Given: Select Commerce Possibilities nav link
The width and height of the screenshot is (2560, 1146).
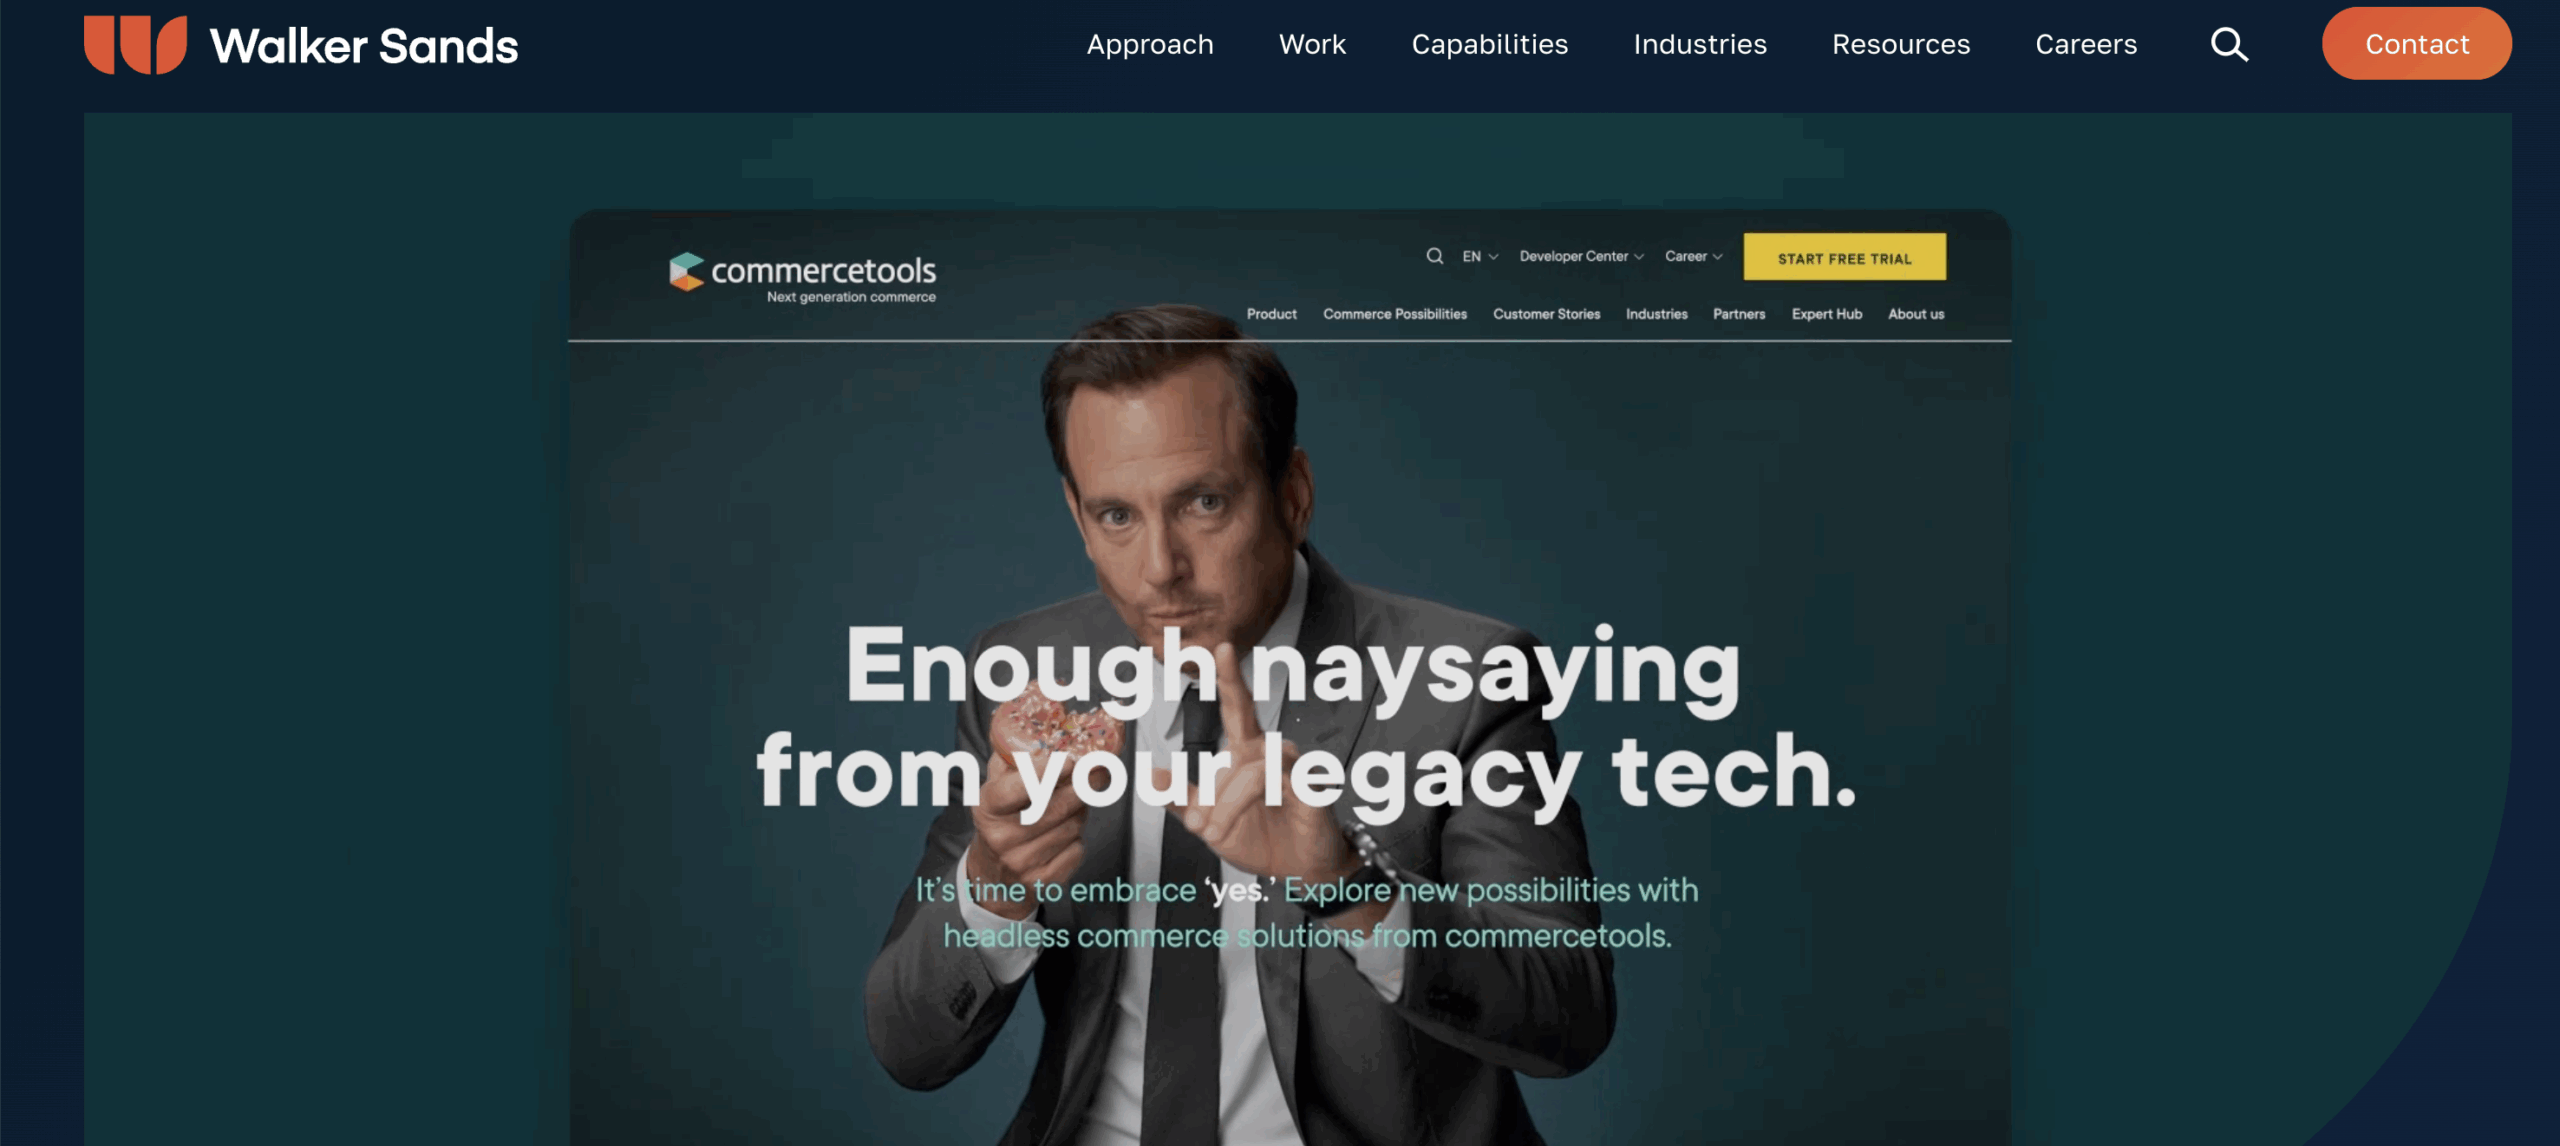Looking at the screenshot, I should [1395, 314].
